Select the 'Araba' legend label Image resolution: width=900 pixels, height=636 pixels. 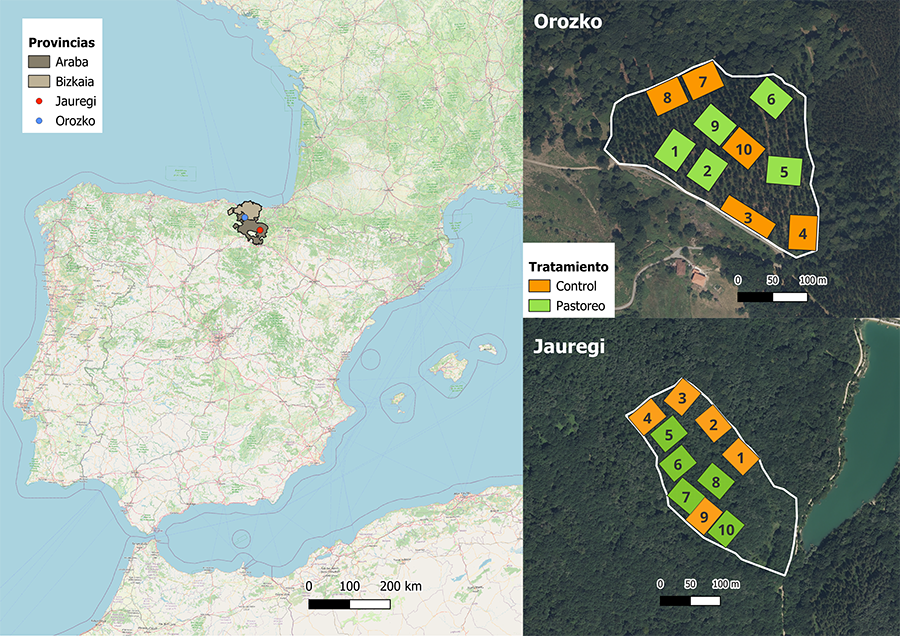(72, 62)
